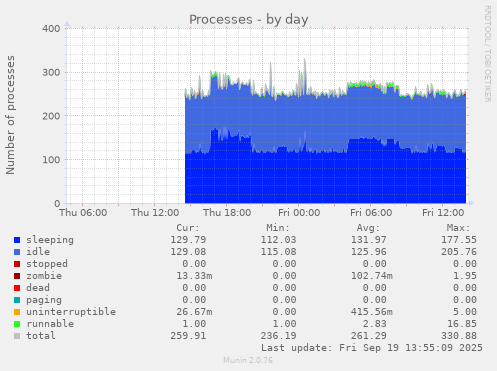Click sleeping minimum value 112.03

278,240
